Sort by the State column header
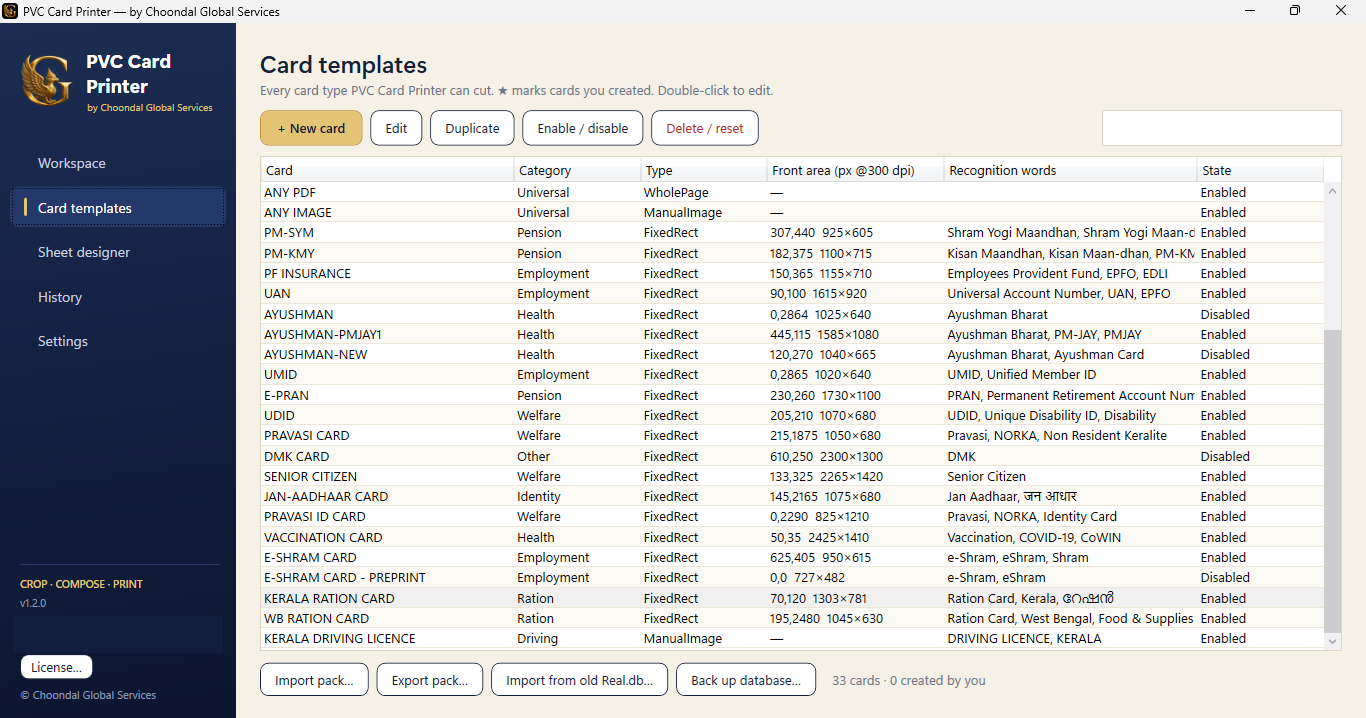This screenshot has width=1366, height=718. point(1260,170)
